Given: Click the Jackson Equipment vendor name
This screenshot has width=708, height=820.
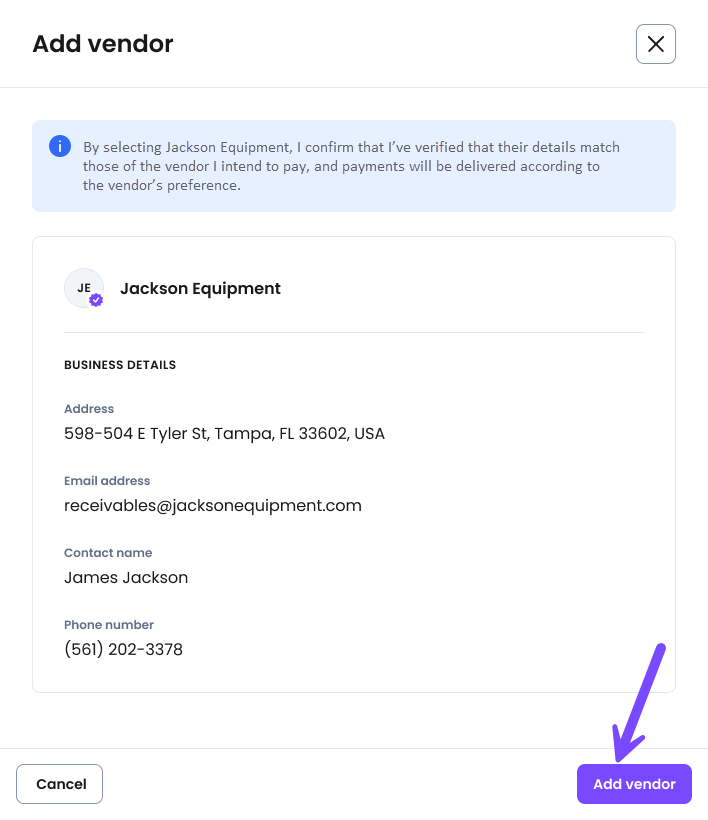Looking at the screenshot, I should point(200,289).
